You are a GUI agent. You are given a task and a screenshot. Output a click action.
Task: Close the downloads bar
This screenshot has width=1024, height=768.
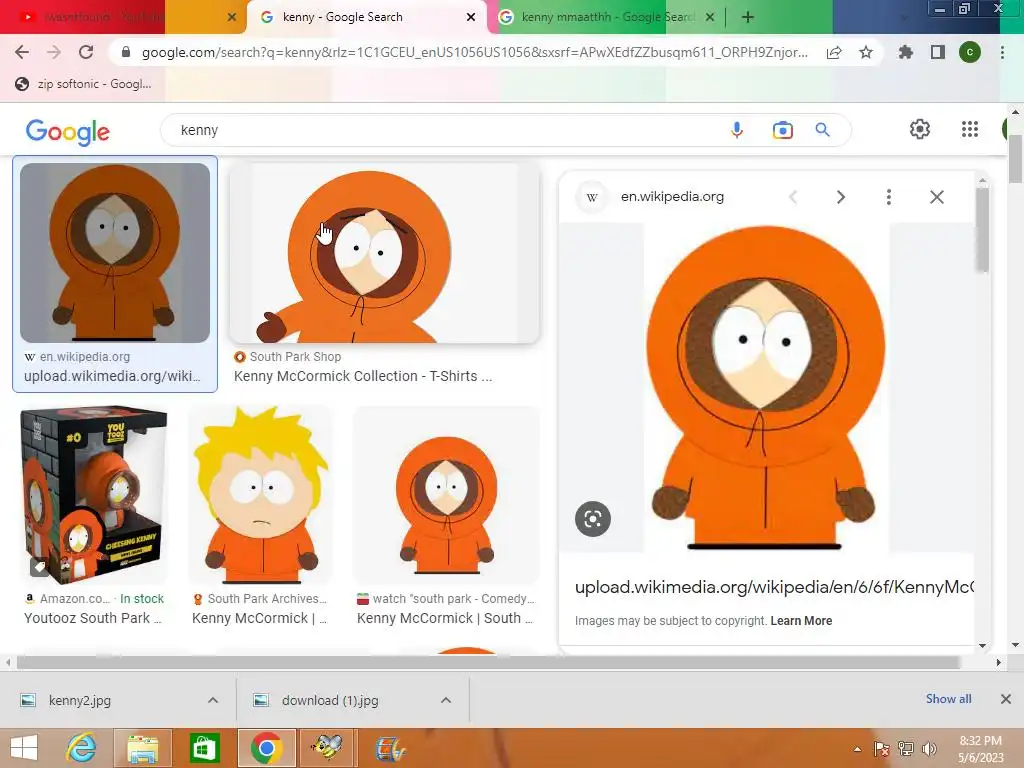(1006, 699)
